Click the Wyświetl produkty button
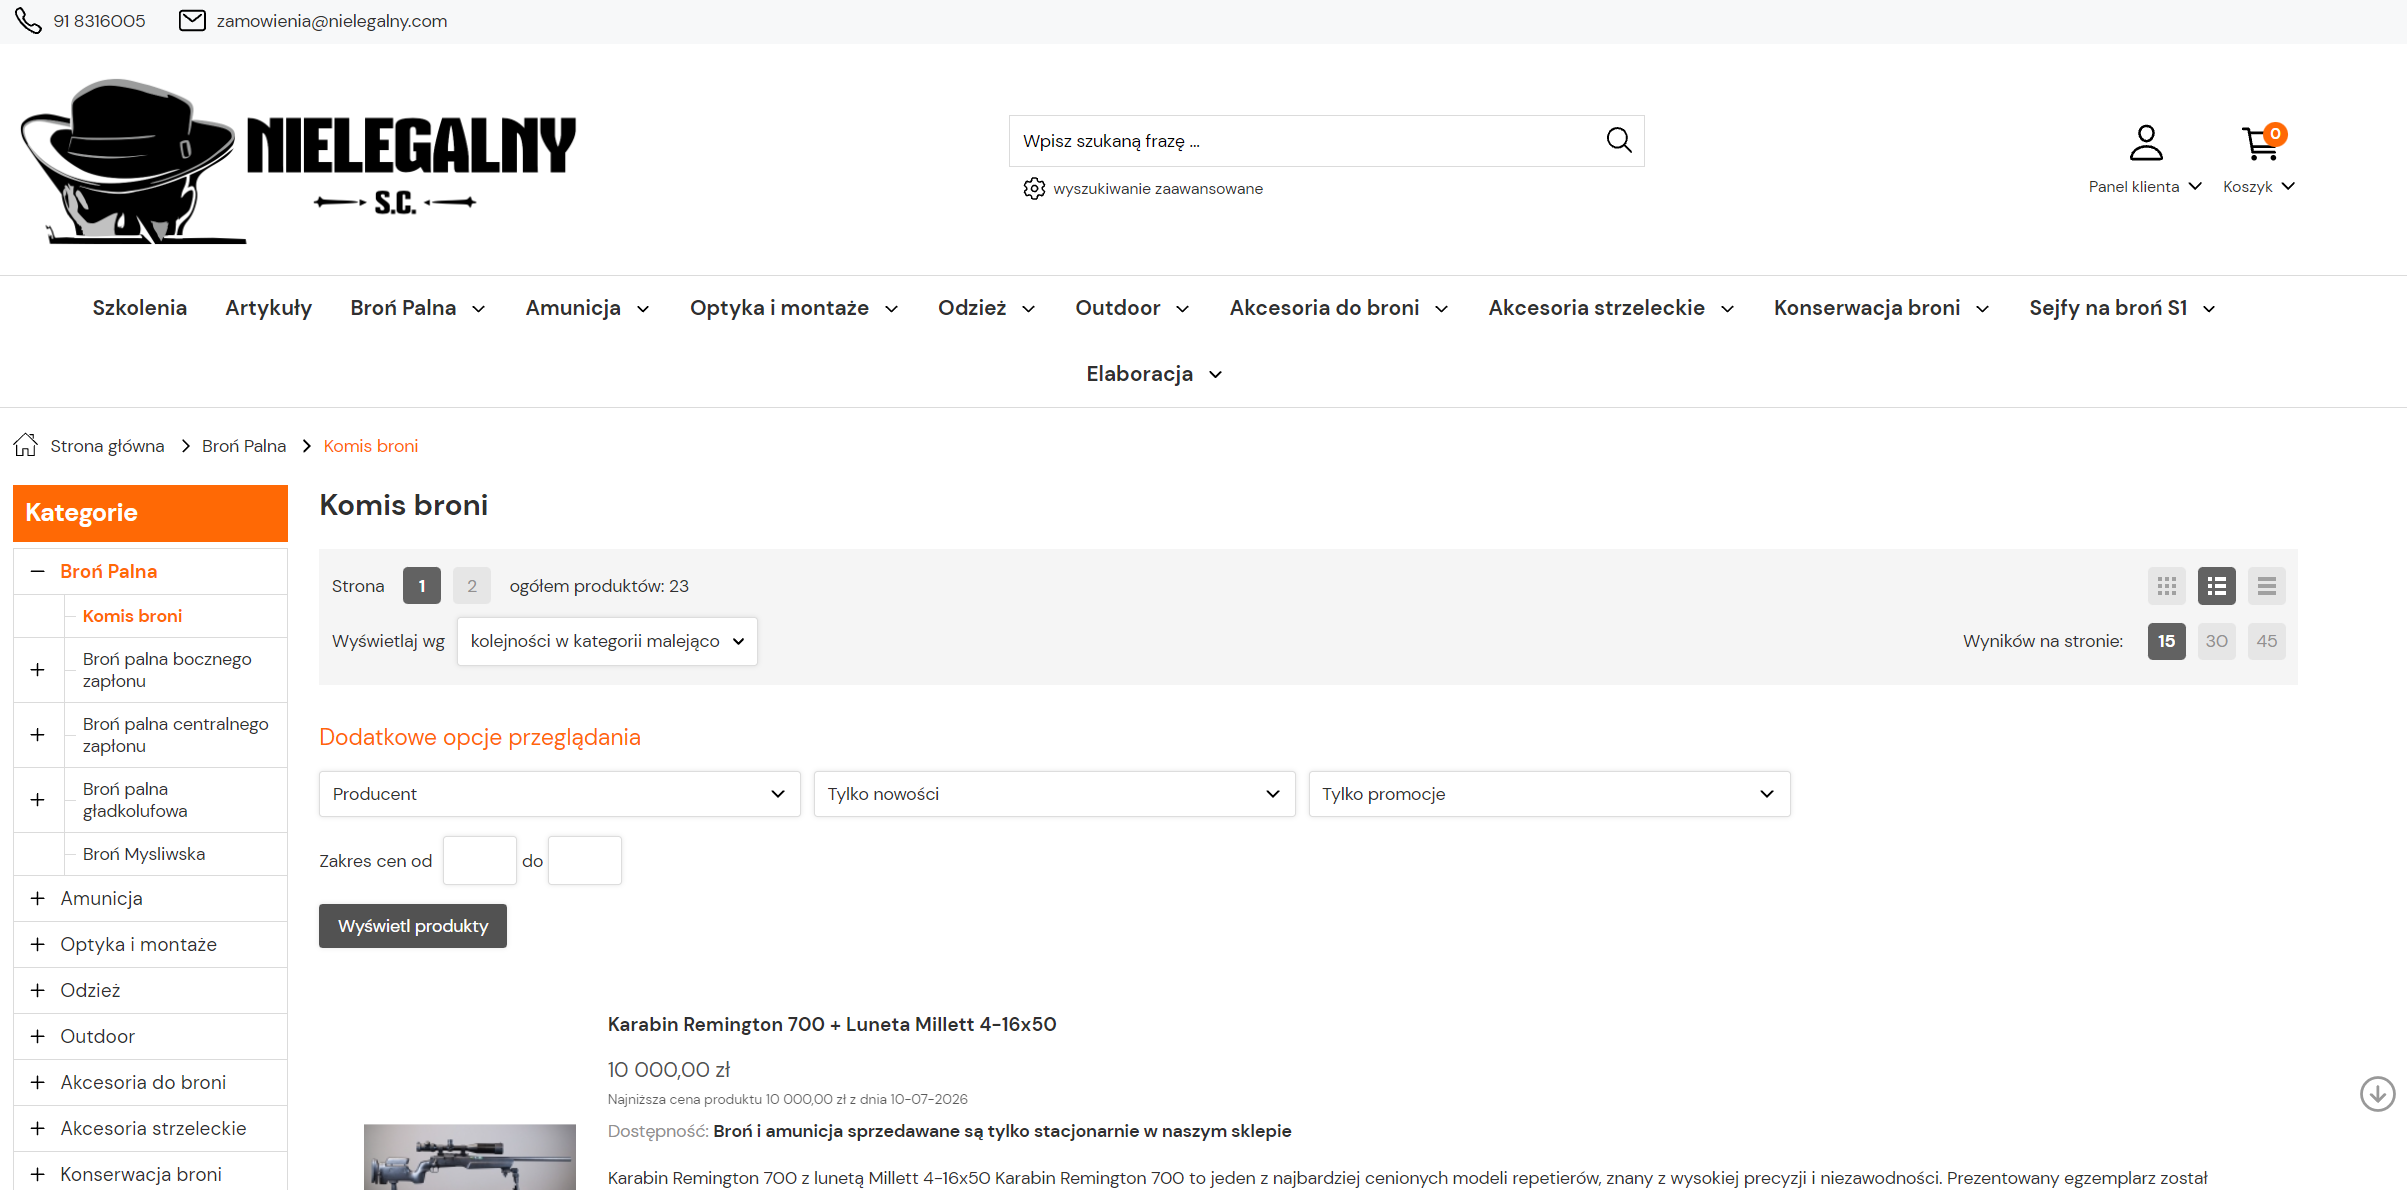 tap(413, 926)
